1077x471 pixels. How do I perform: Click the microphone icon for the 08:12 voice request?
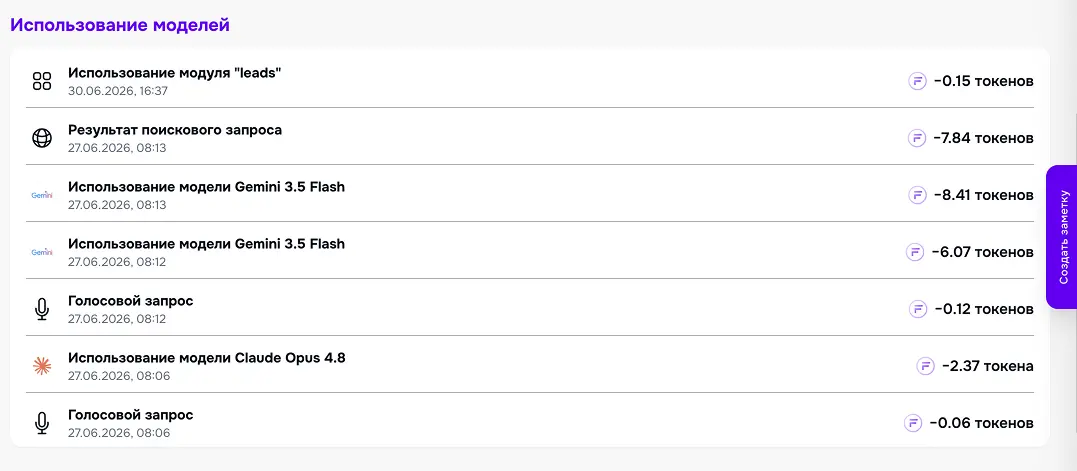pyautogui.click(x=42, y=309)
